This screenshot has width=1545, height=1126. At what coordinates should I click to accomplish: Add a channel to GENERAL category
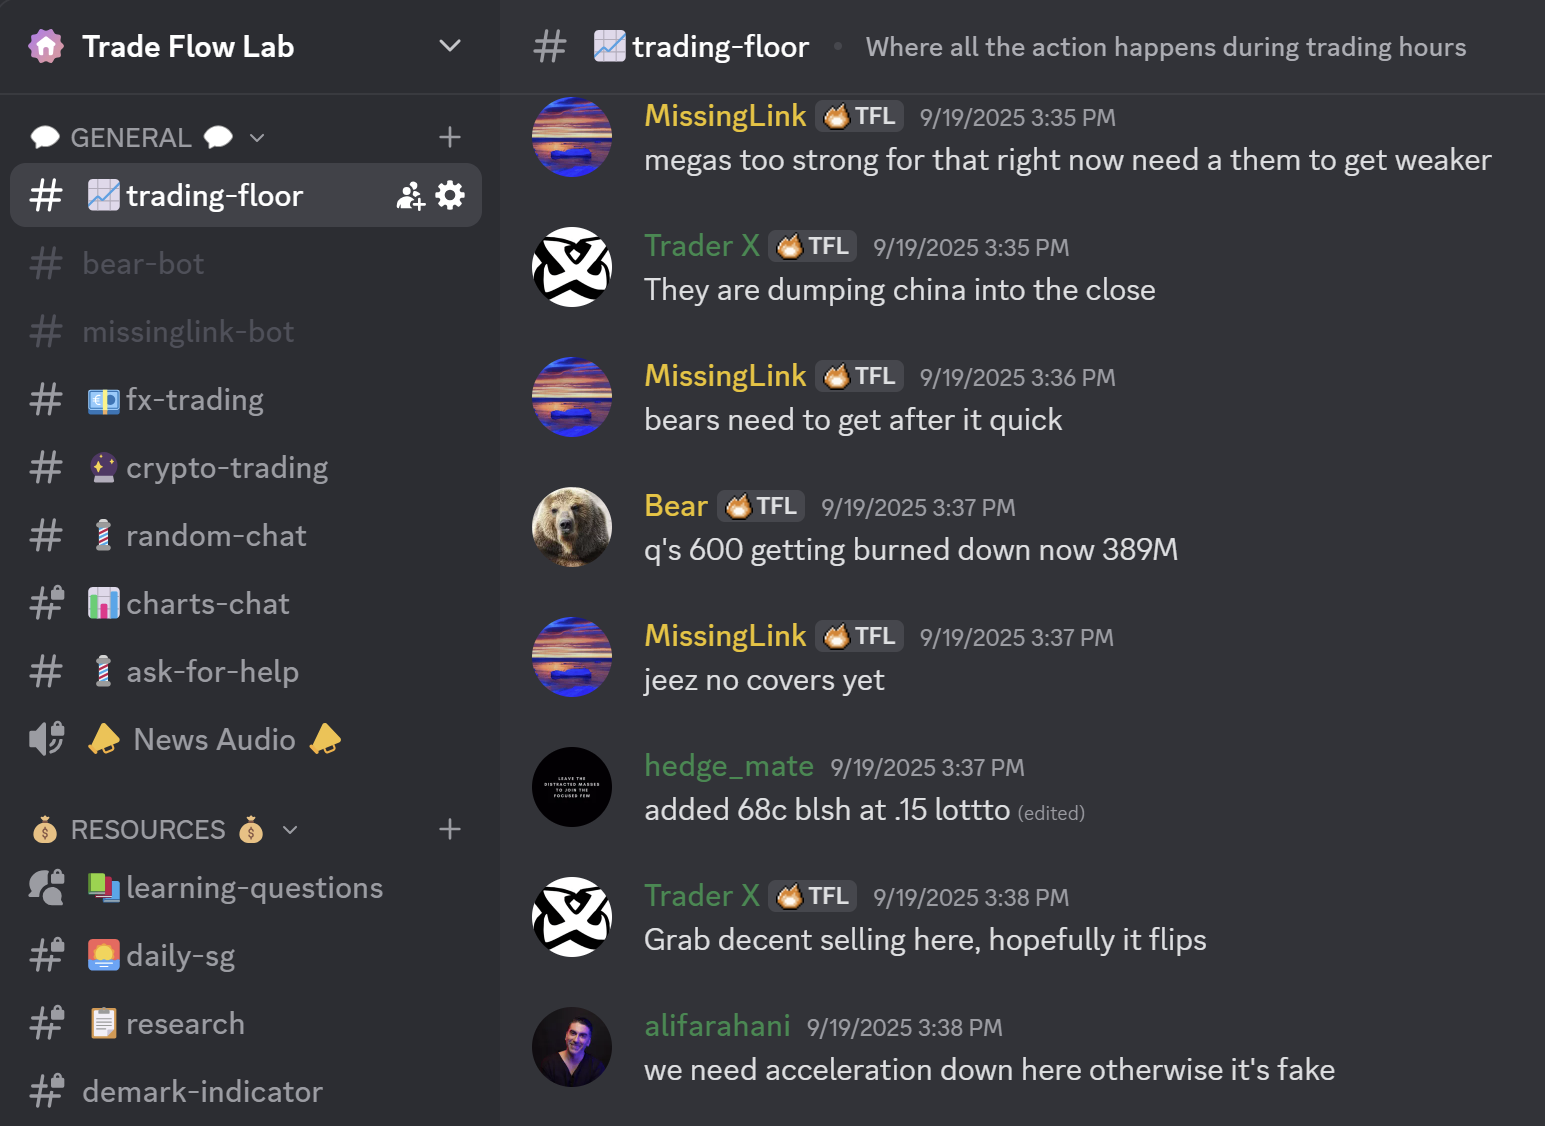tap(450, 137)
